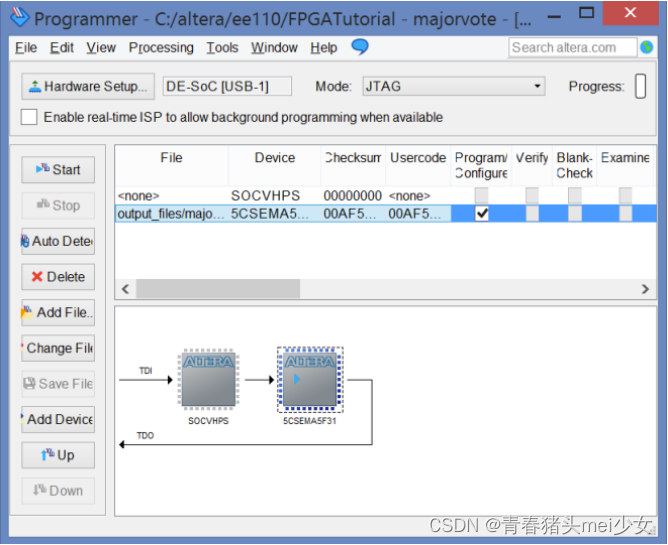
Task: Click the Verify column header
Action: (x=532, y=165)
